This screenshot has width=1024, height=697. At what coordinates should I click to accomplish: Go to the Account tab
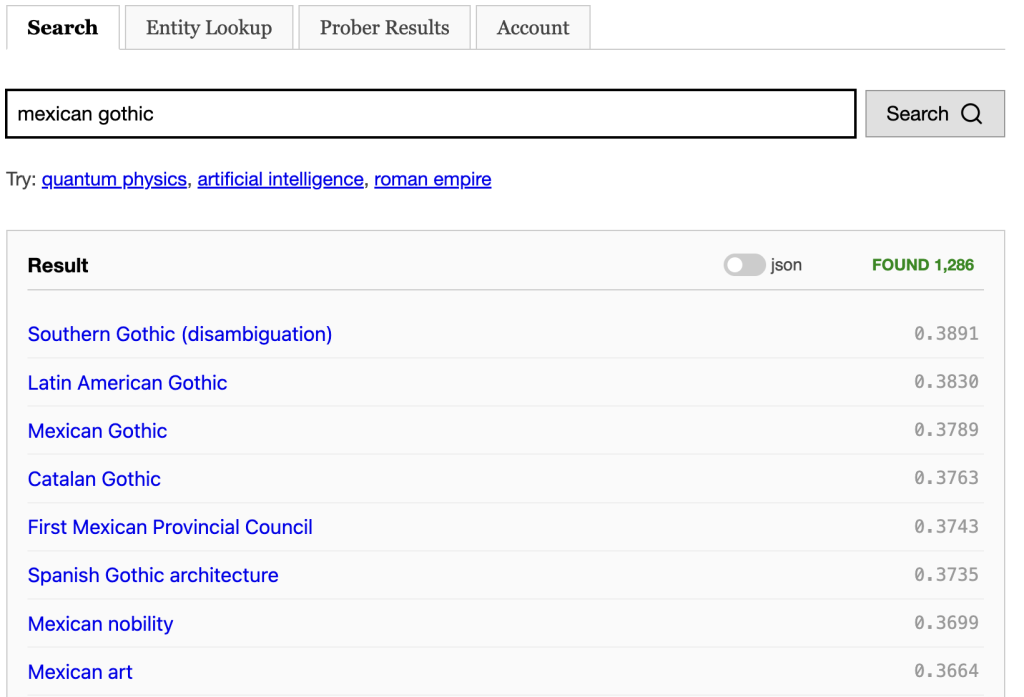[x=533, y=28]
